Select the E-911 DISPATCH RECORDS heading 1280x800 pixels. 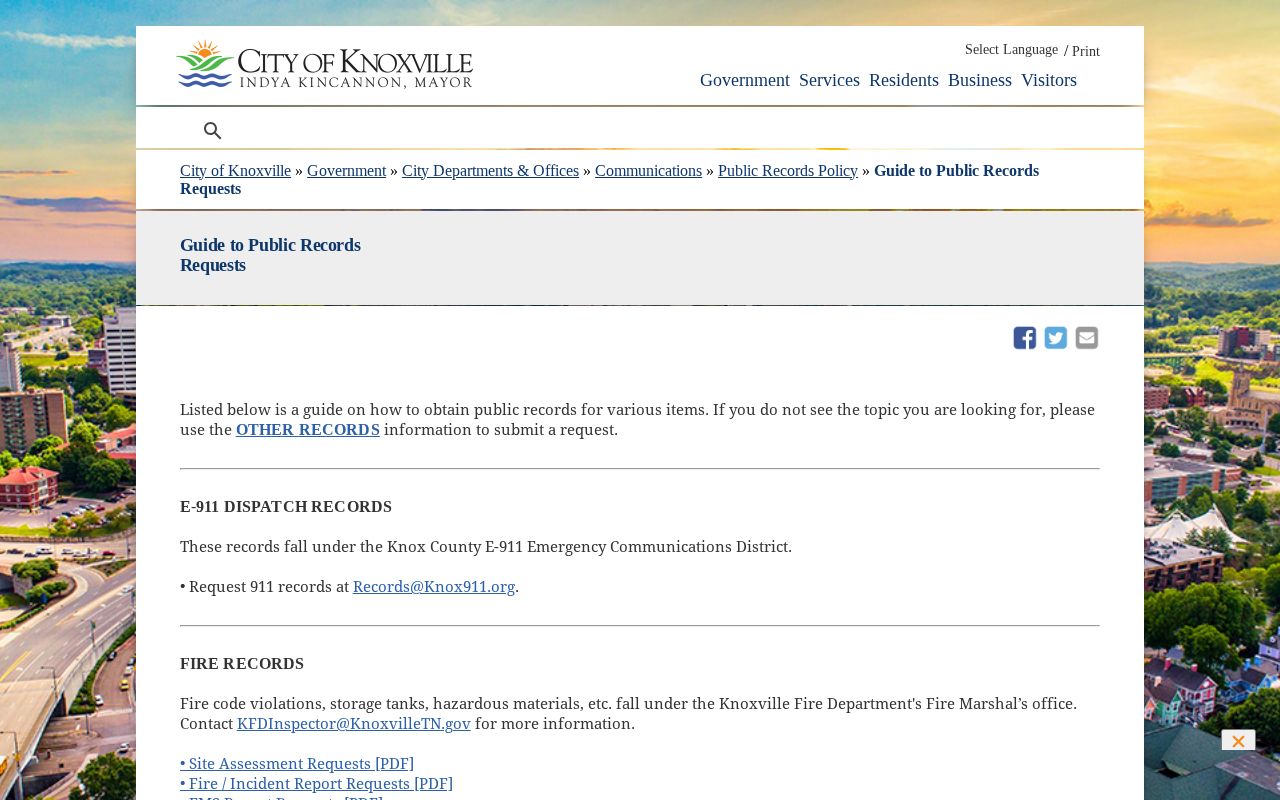[x=286, y=507]
